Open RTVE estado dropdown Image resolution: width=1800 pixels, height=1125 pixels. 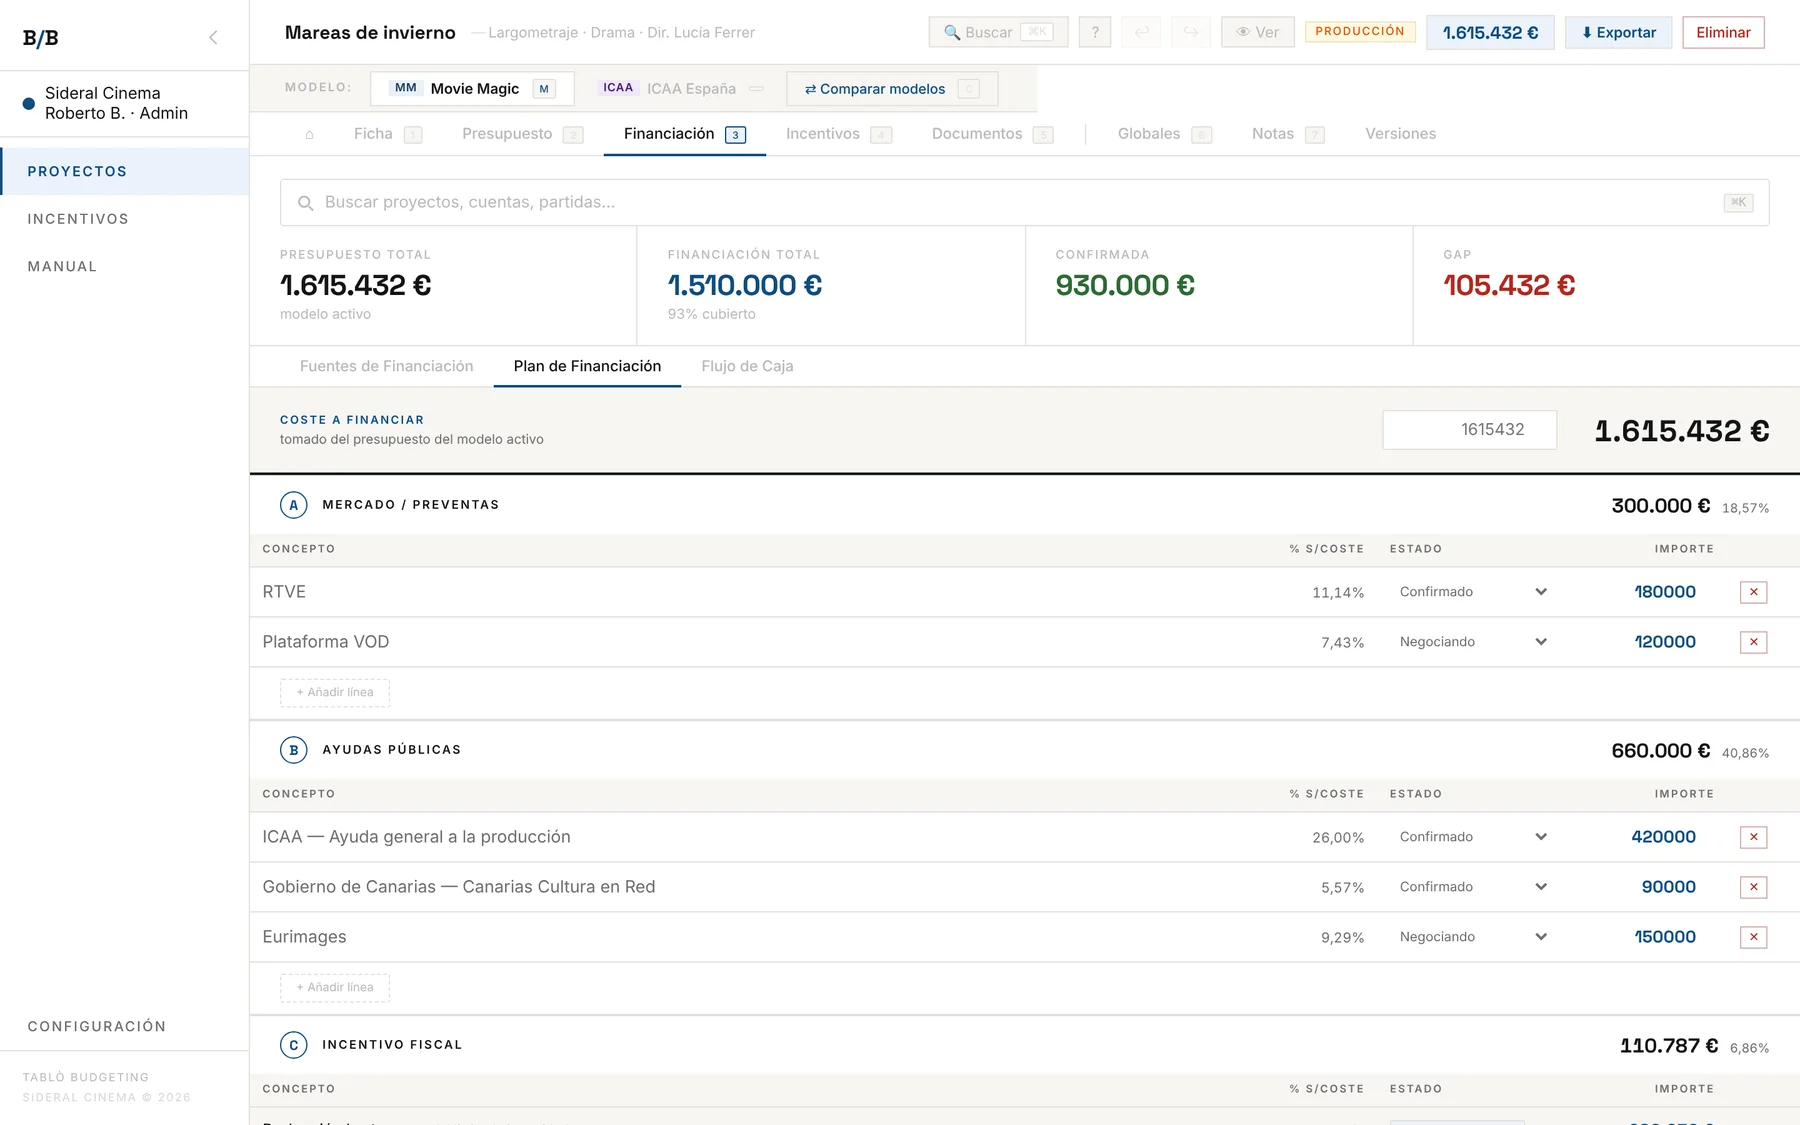pos(1472,592)
